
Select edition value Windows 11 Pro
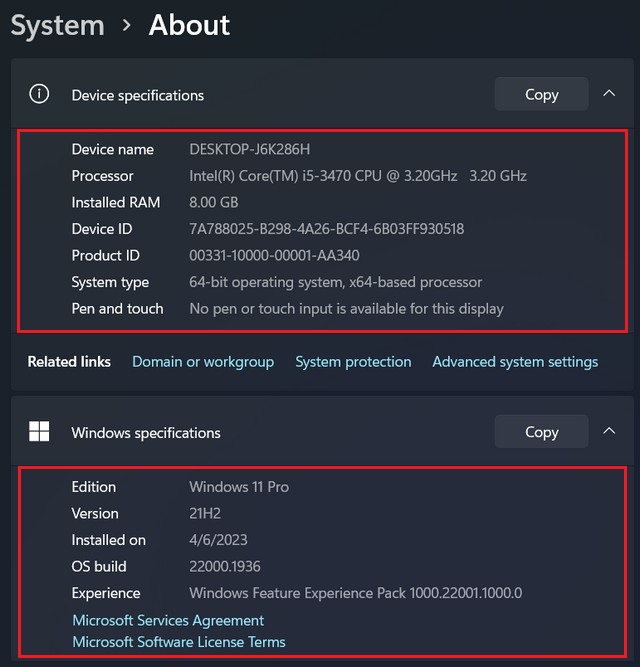[x=239, y=487]
